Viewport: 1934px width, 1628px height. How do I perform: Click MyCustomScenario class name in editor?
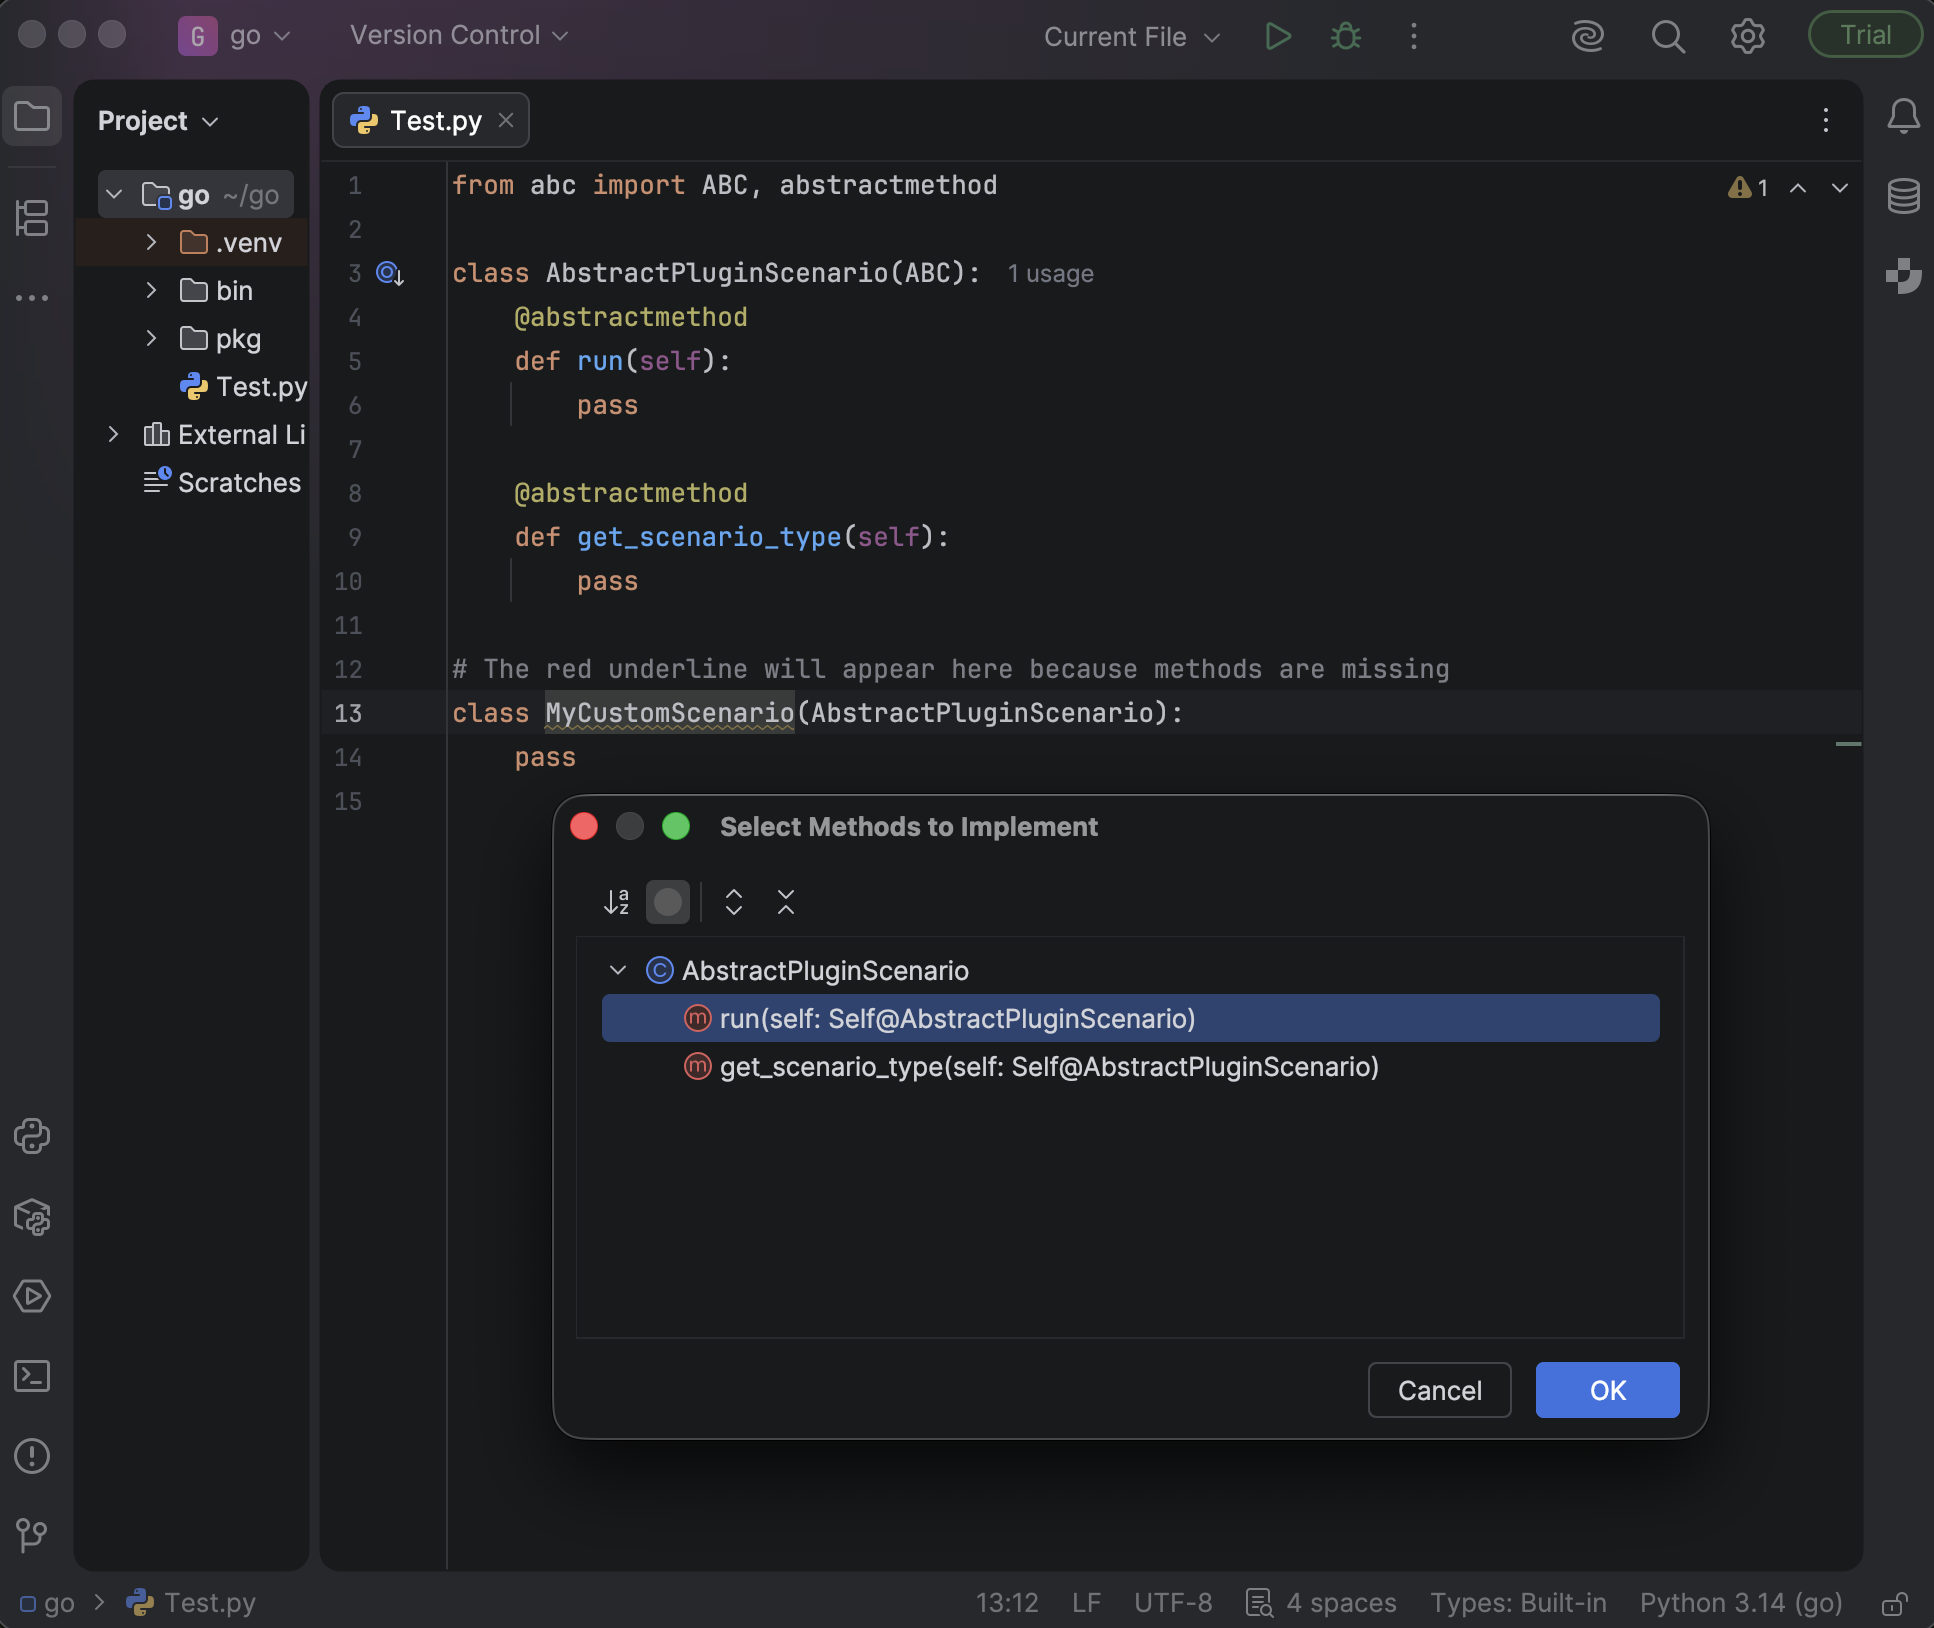pyautogui.click(x=669, y=713)
